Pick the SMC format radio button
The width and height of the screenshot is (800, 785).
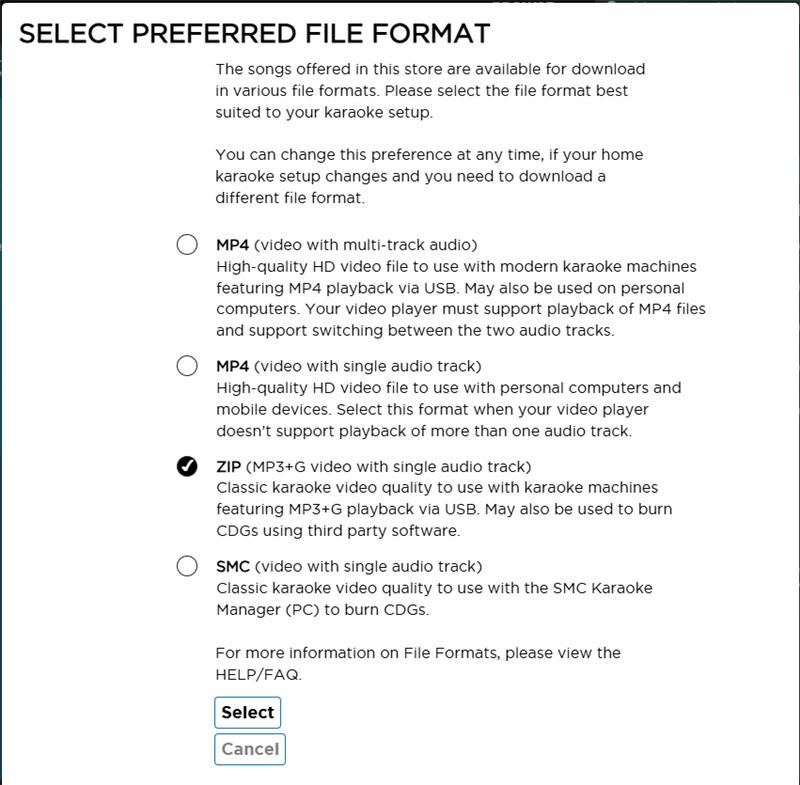pyautogui.click(x=187, y=566)
